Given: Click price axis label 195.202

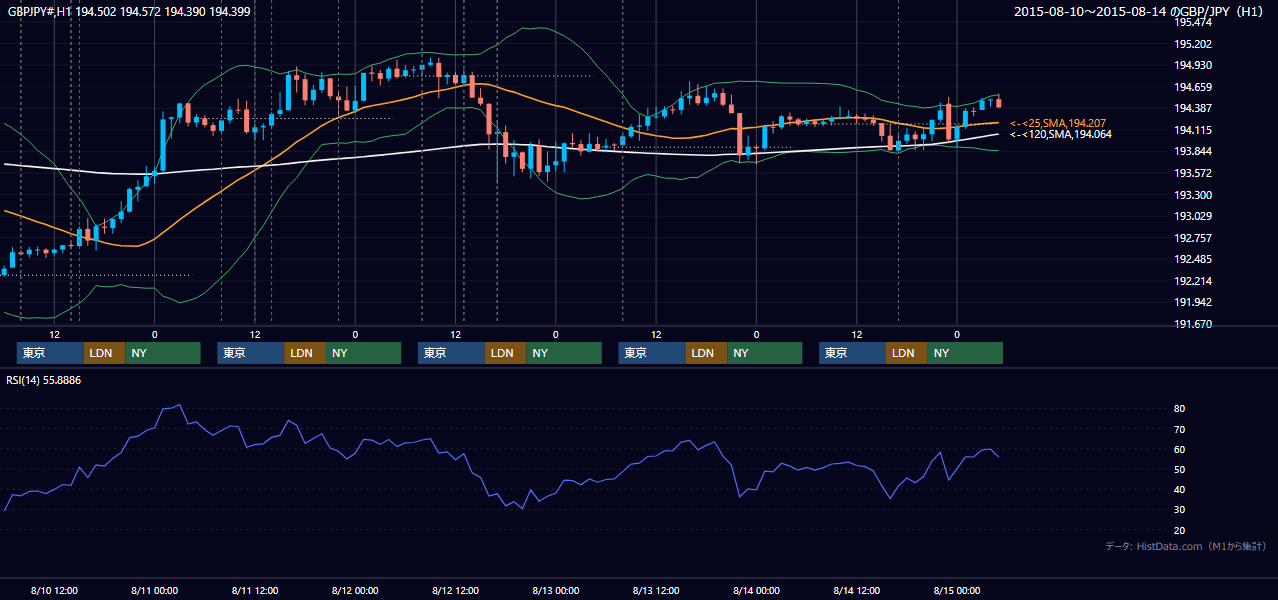Looking at the screenshot, I should point(1192,44).
